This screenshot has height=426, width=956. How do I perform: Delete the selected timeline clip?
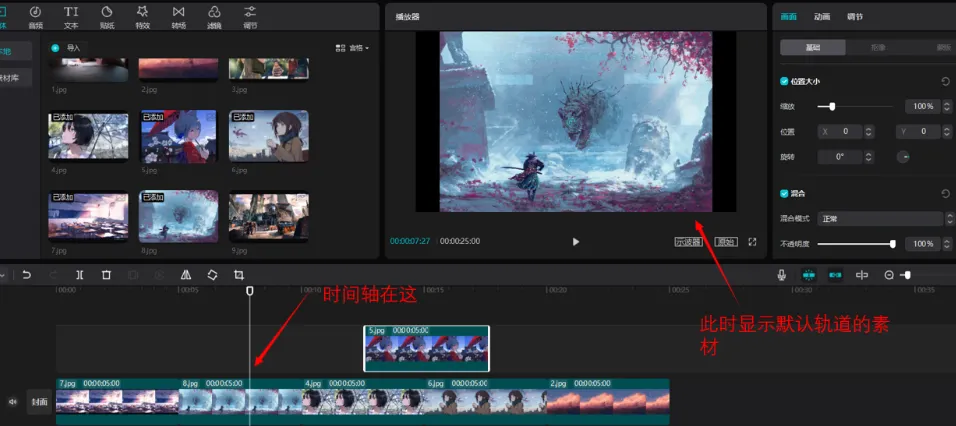tap(106, 275)
